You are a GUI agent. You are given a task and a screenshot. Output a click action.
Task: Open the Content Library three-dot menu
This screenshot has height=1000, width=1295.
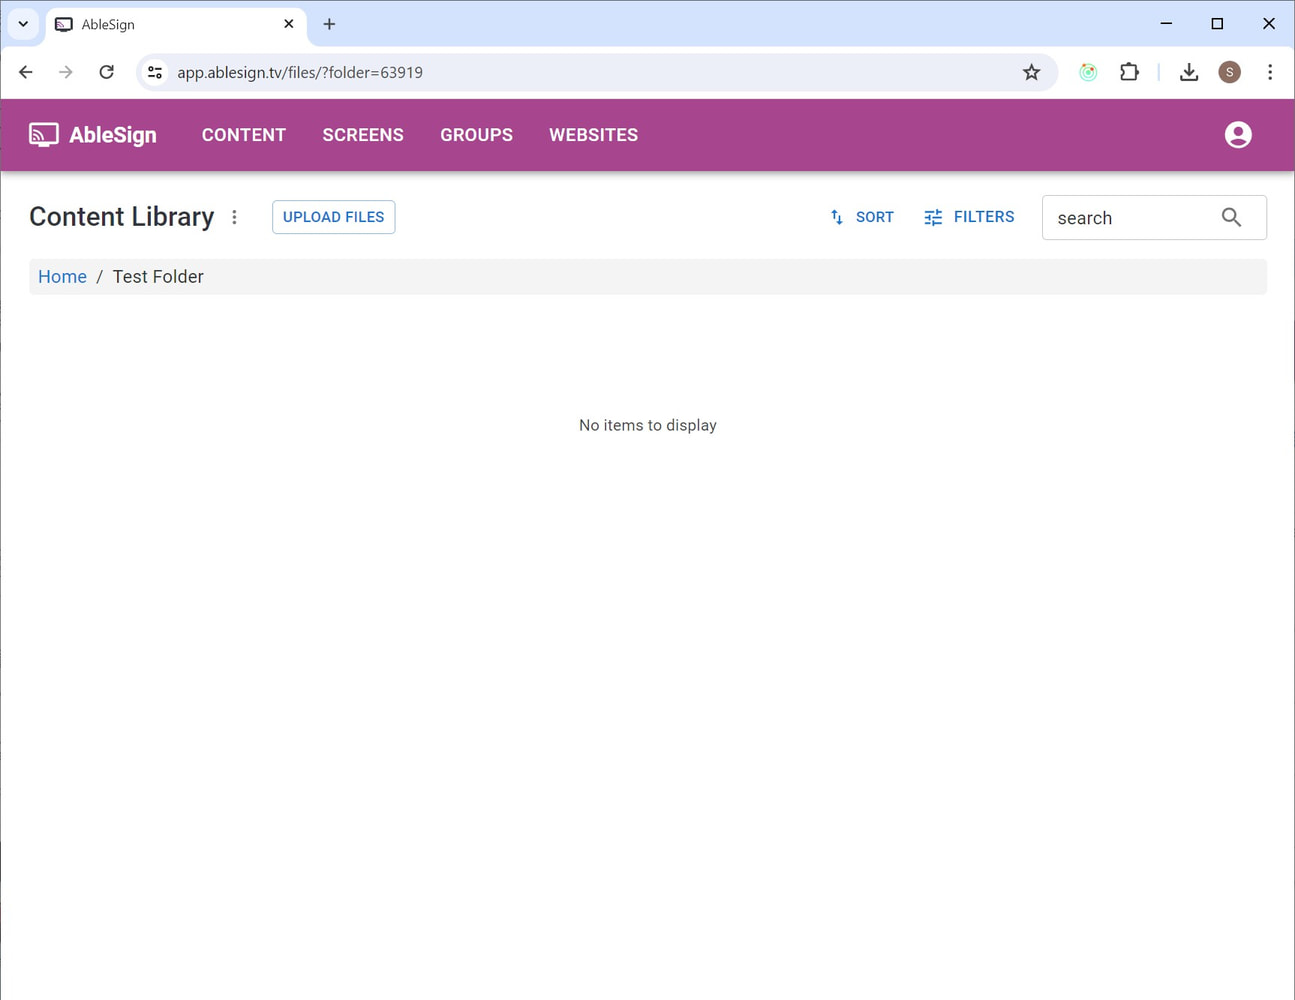[x=234, y=217]
